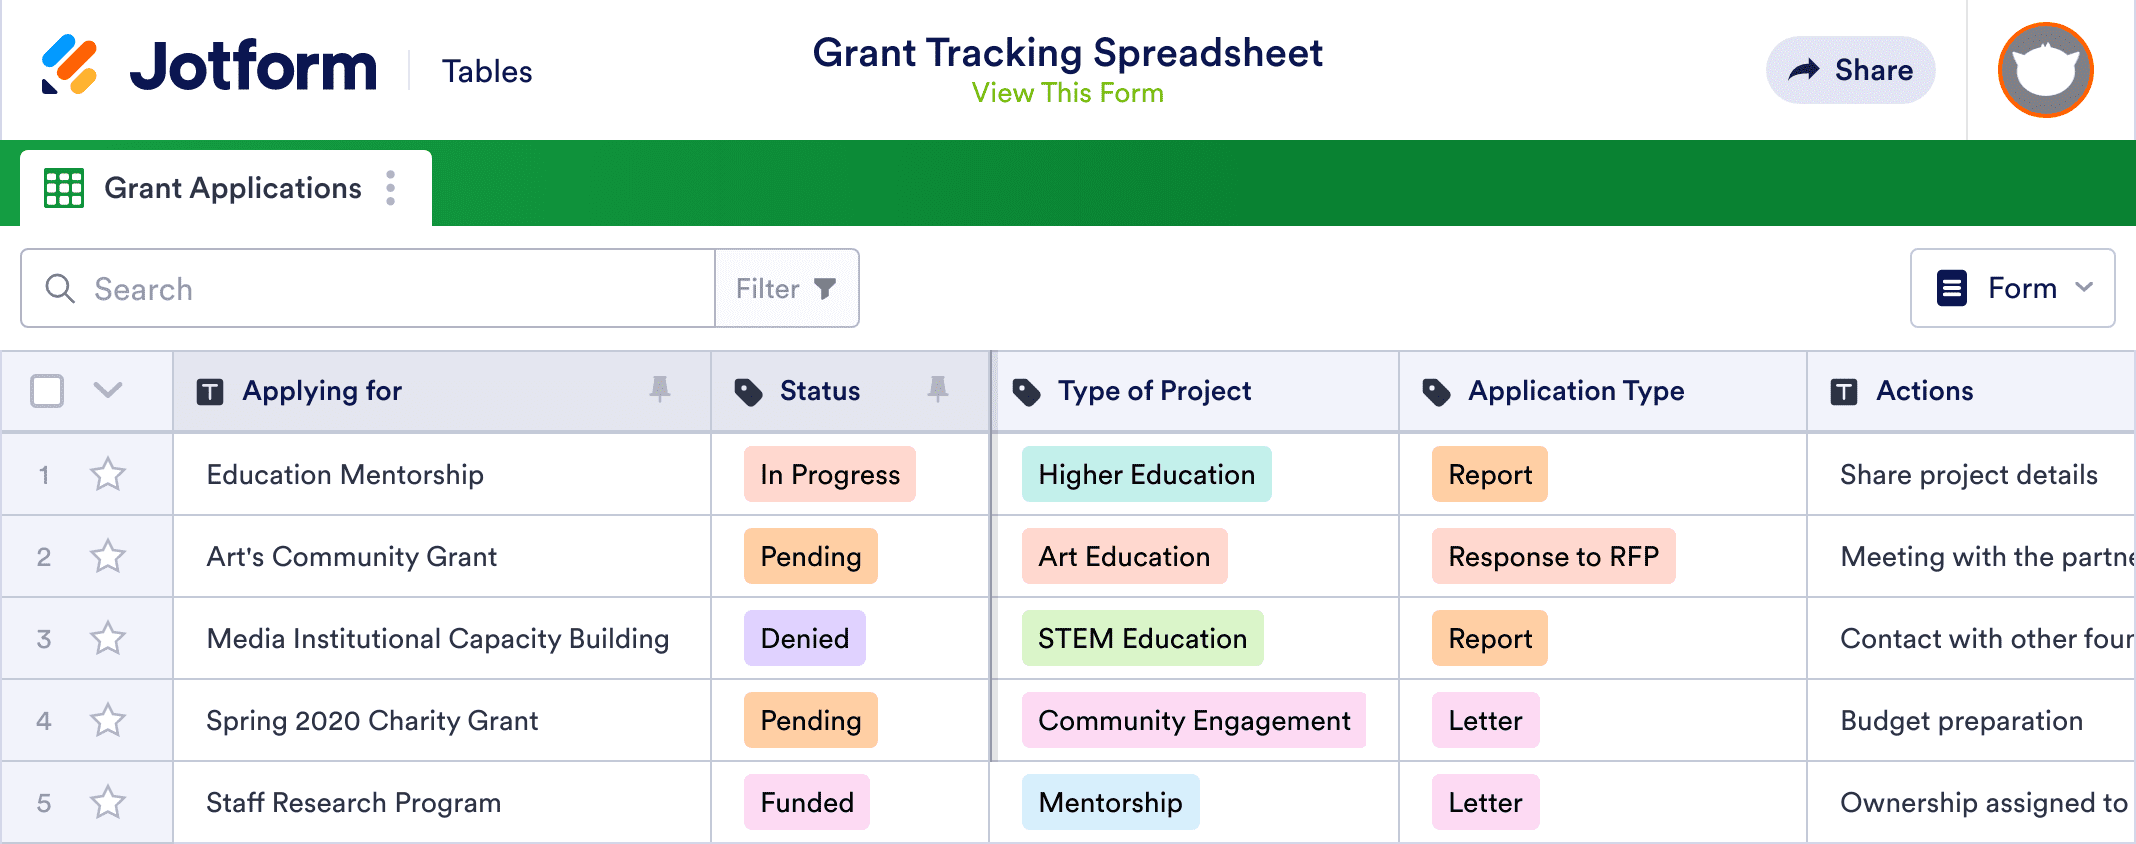
Task: Click the Filter funnel button
Action: click(x=786, y=289)
